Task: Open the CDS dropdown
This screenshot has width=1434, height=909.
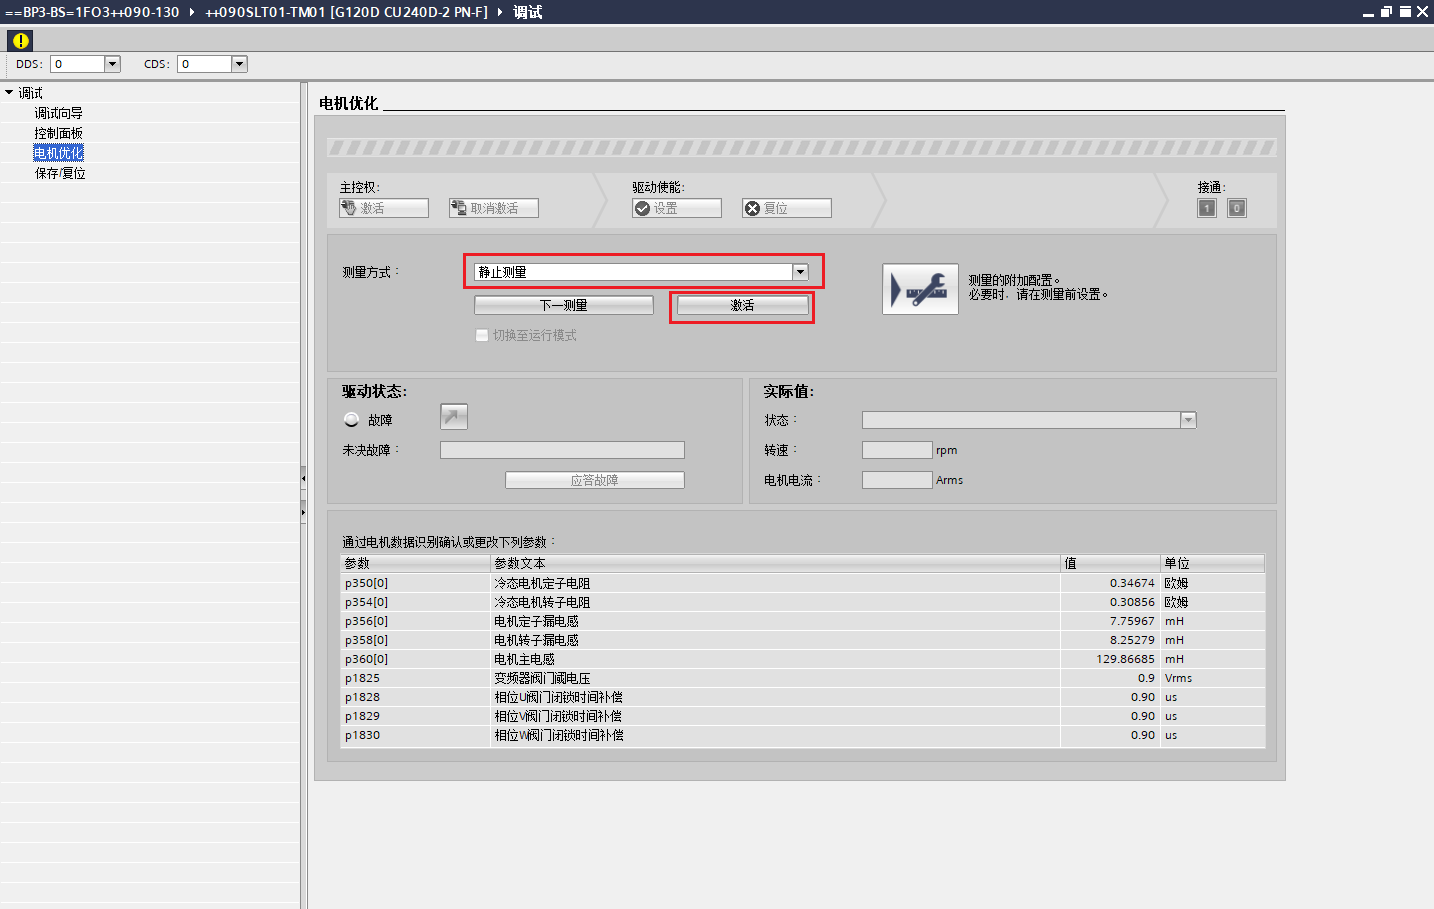Action: click(239, 64)
